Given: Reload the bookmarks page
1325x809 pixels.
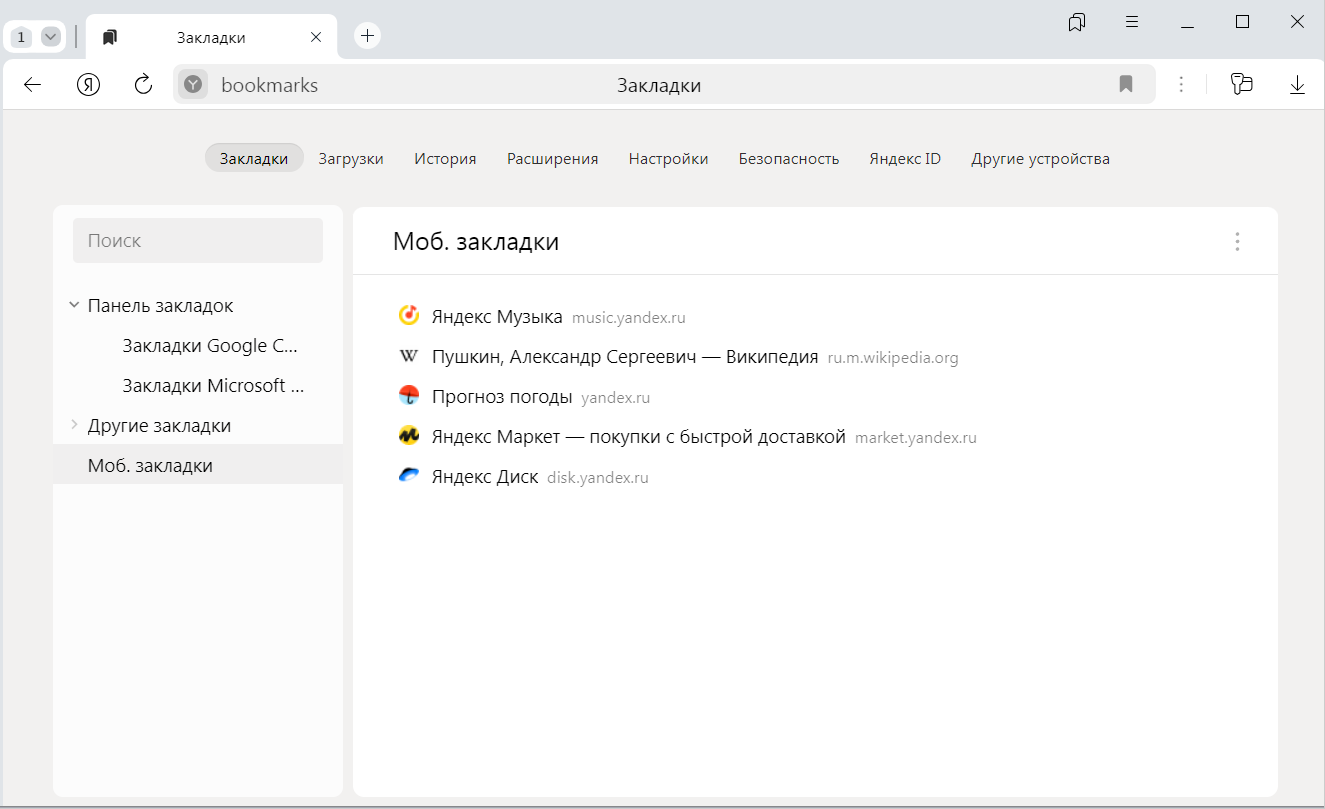Looking at the screenshot, I should tap(143, 85).
